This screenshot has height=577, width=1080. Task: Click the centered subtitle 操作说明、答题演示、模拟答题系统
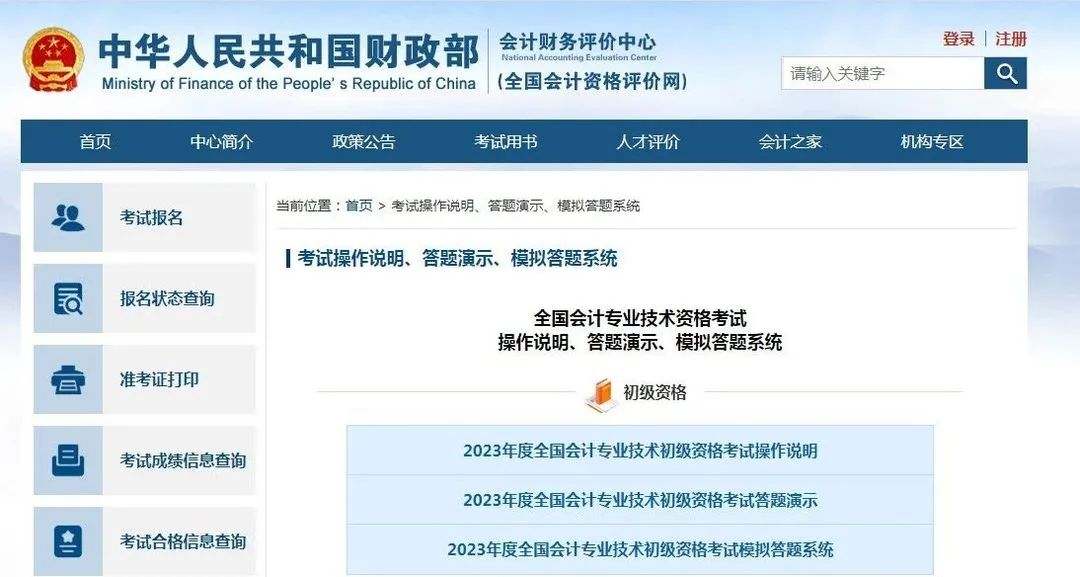(x=640, y=342)
